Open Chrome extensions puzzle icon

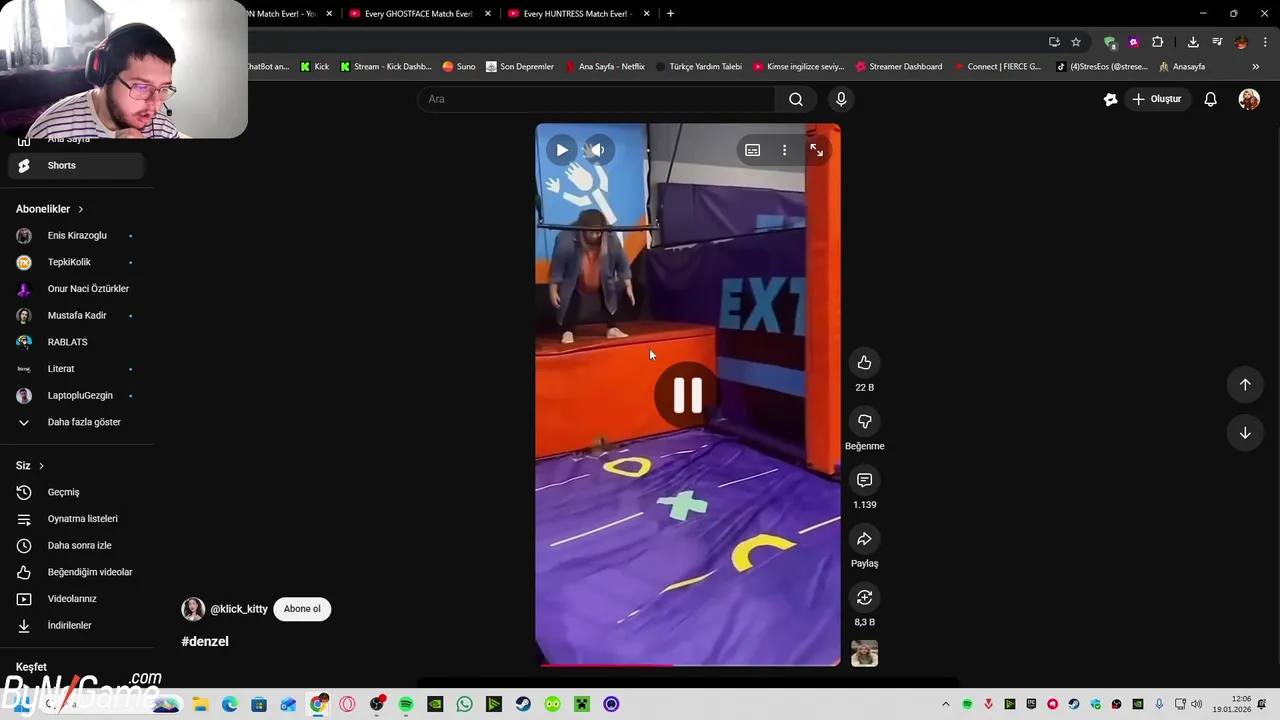(1158, 42)
